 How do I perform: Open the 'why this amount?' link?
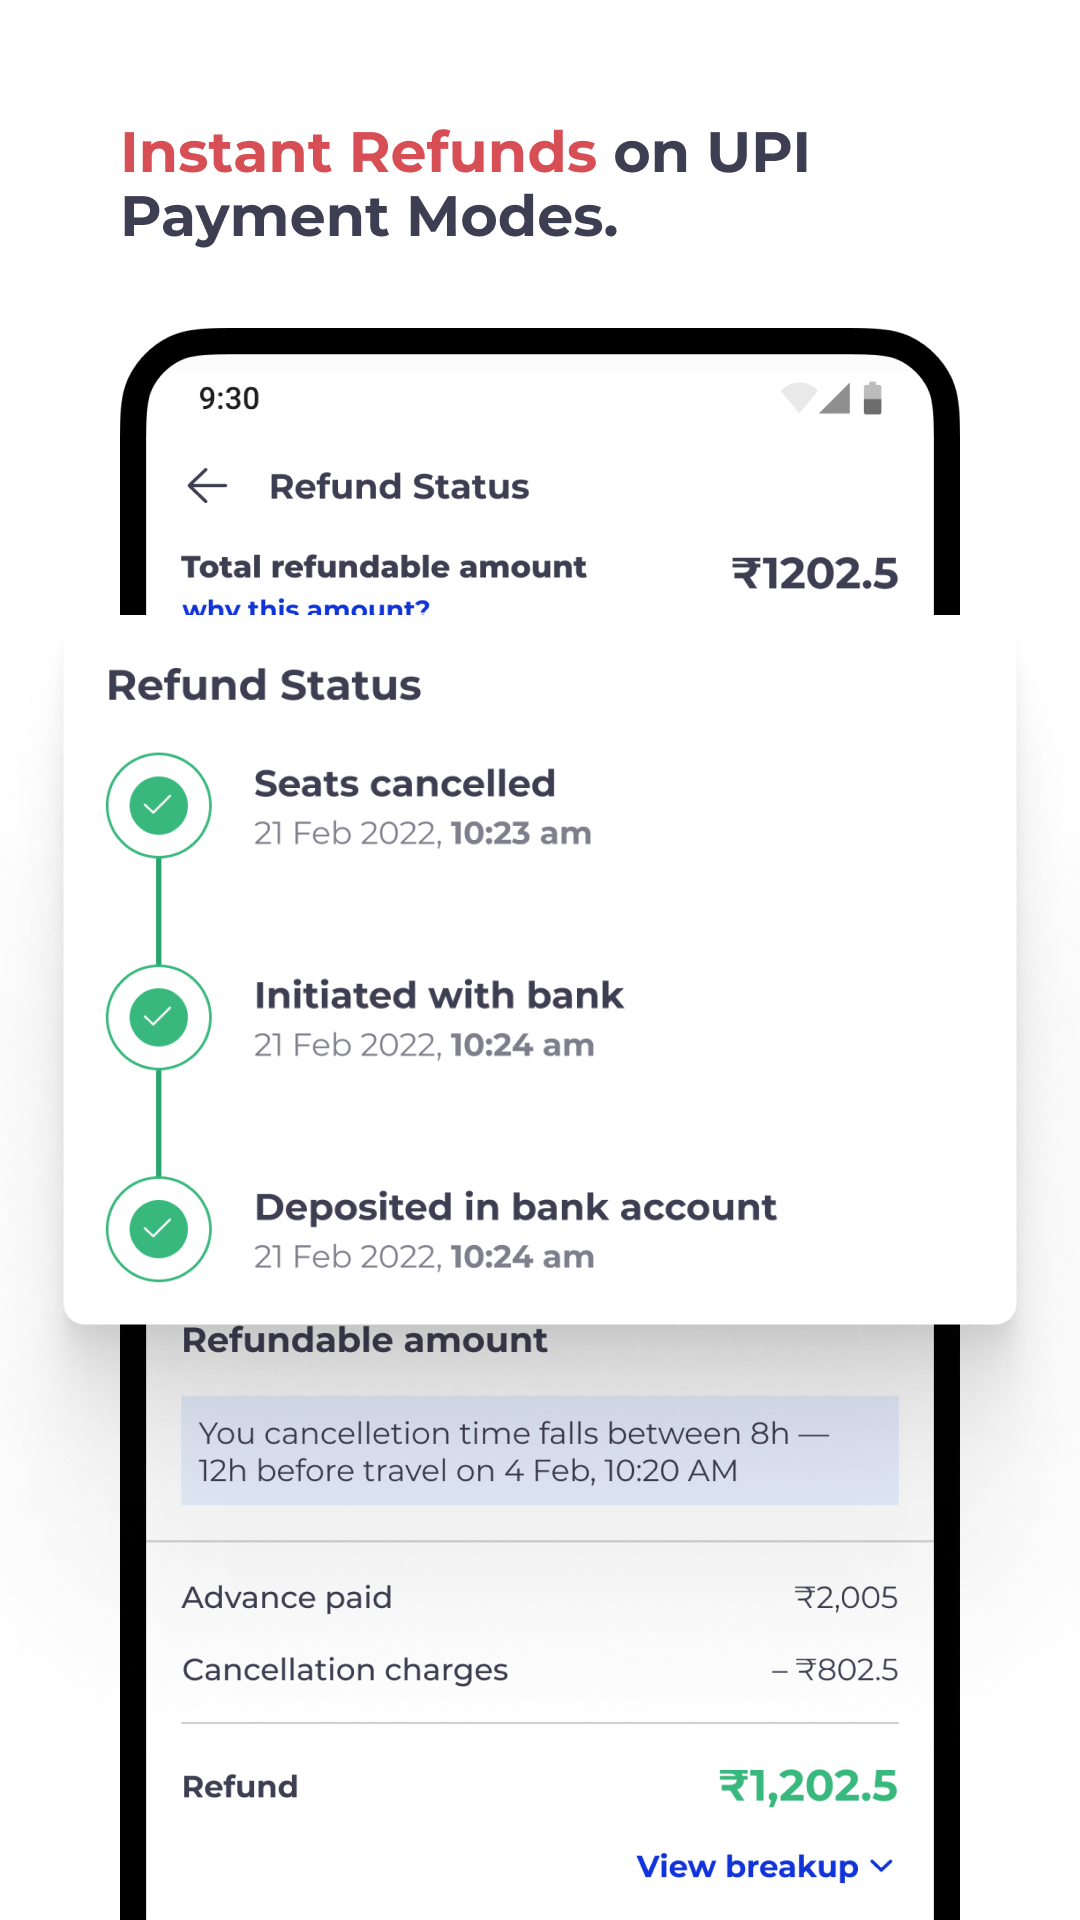tap(306, 606)
